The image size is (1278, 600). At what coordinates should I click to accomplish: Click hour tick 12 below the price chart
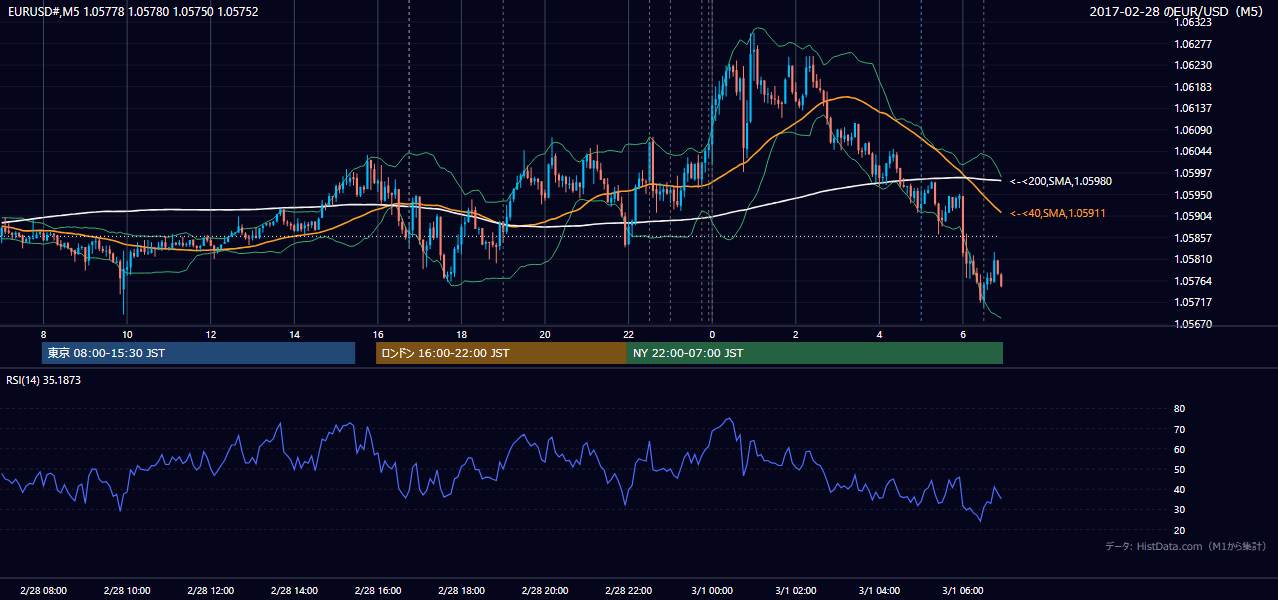[x=210, y=334]
